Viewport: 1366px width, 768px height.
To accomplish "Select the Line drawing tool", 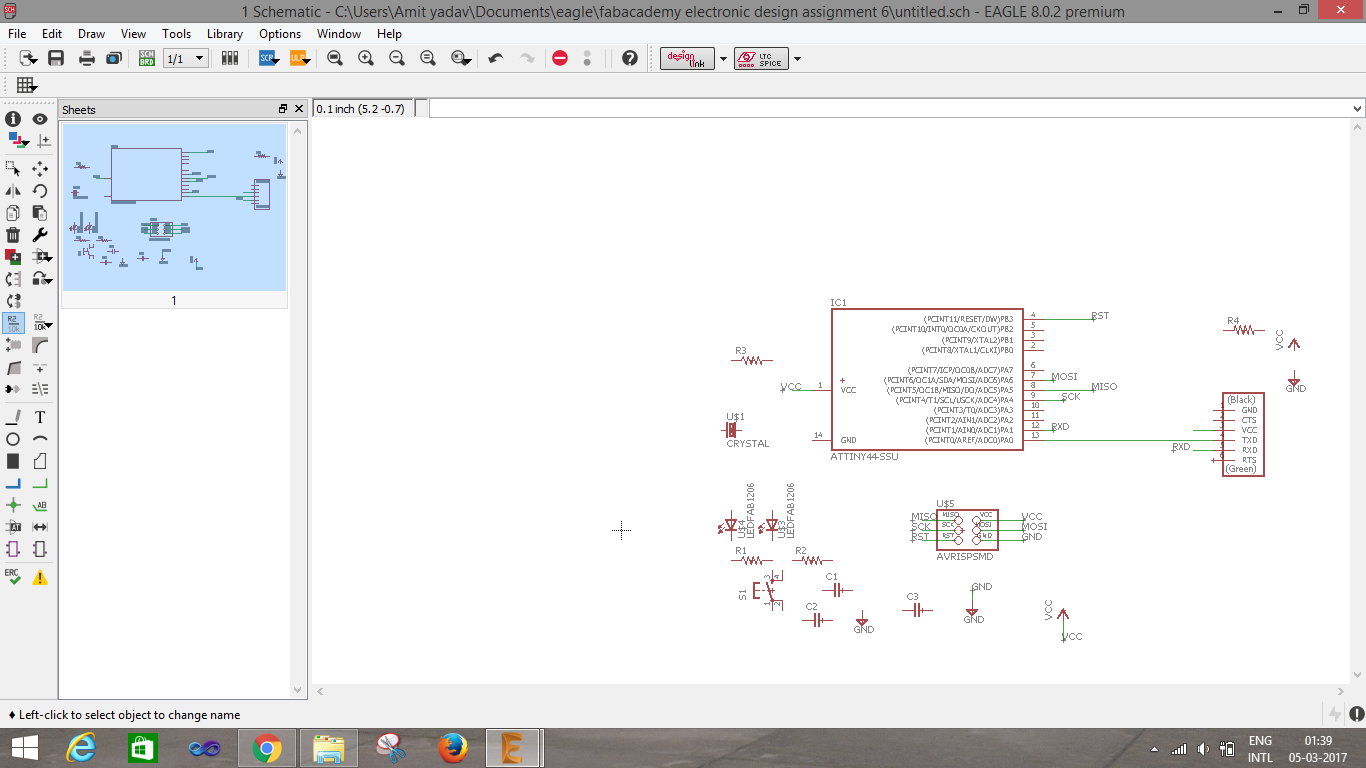I will point(13,416).
